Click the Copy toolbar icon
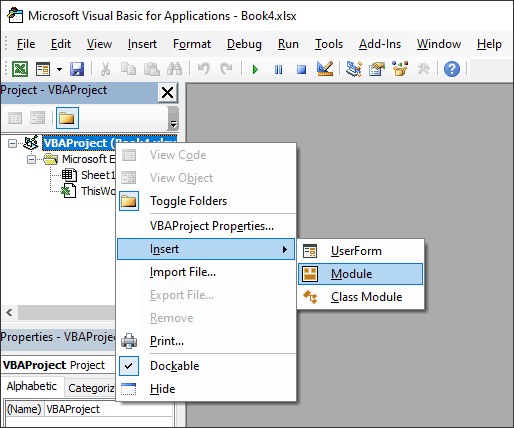 coord(128,69)
